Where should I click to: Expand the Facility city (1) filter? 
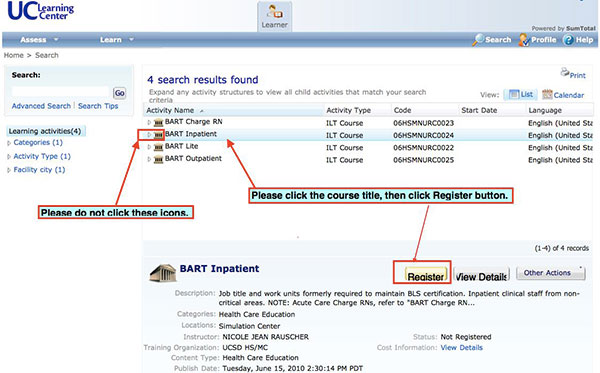pyautogui.click(x=9, y=170)
